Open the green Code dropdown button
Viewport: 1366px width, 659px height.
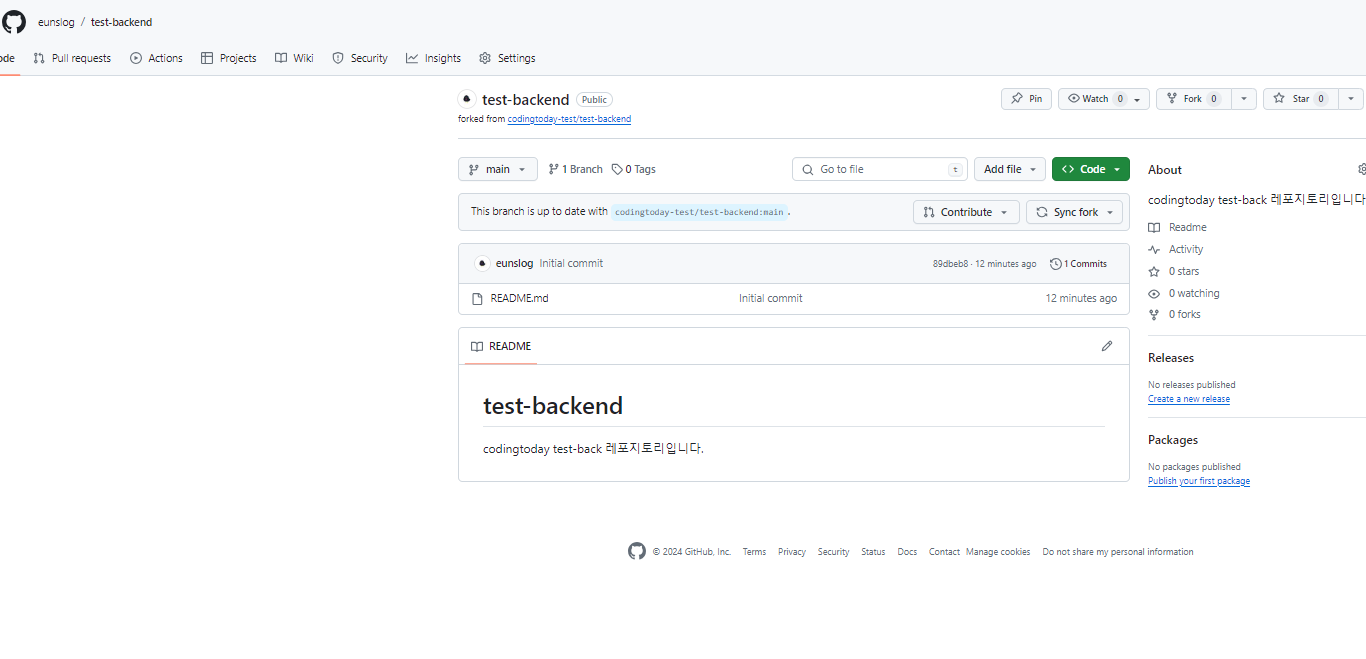[1091, 169]
